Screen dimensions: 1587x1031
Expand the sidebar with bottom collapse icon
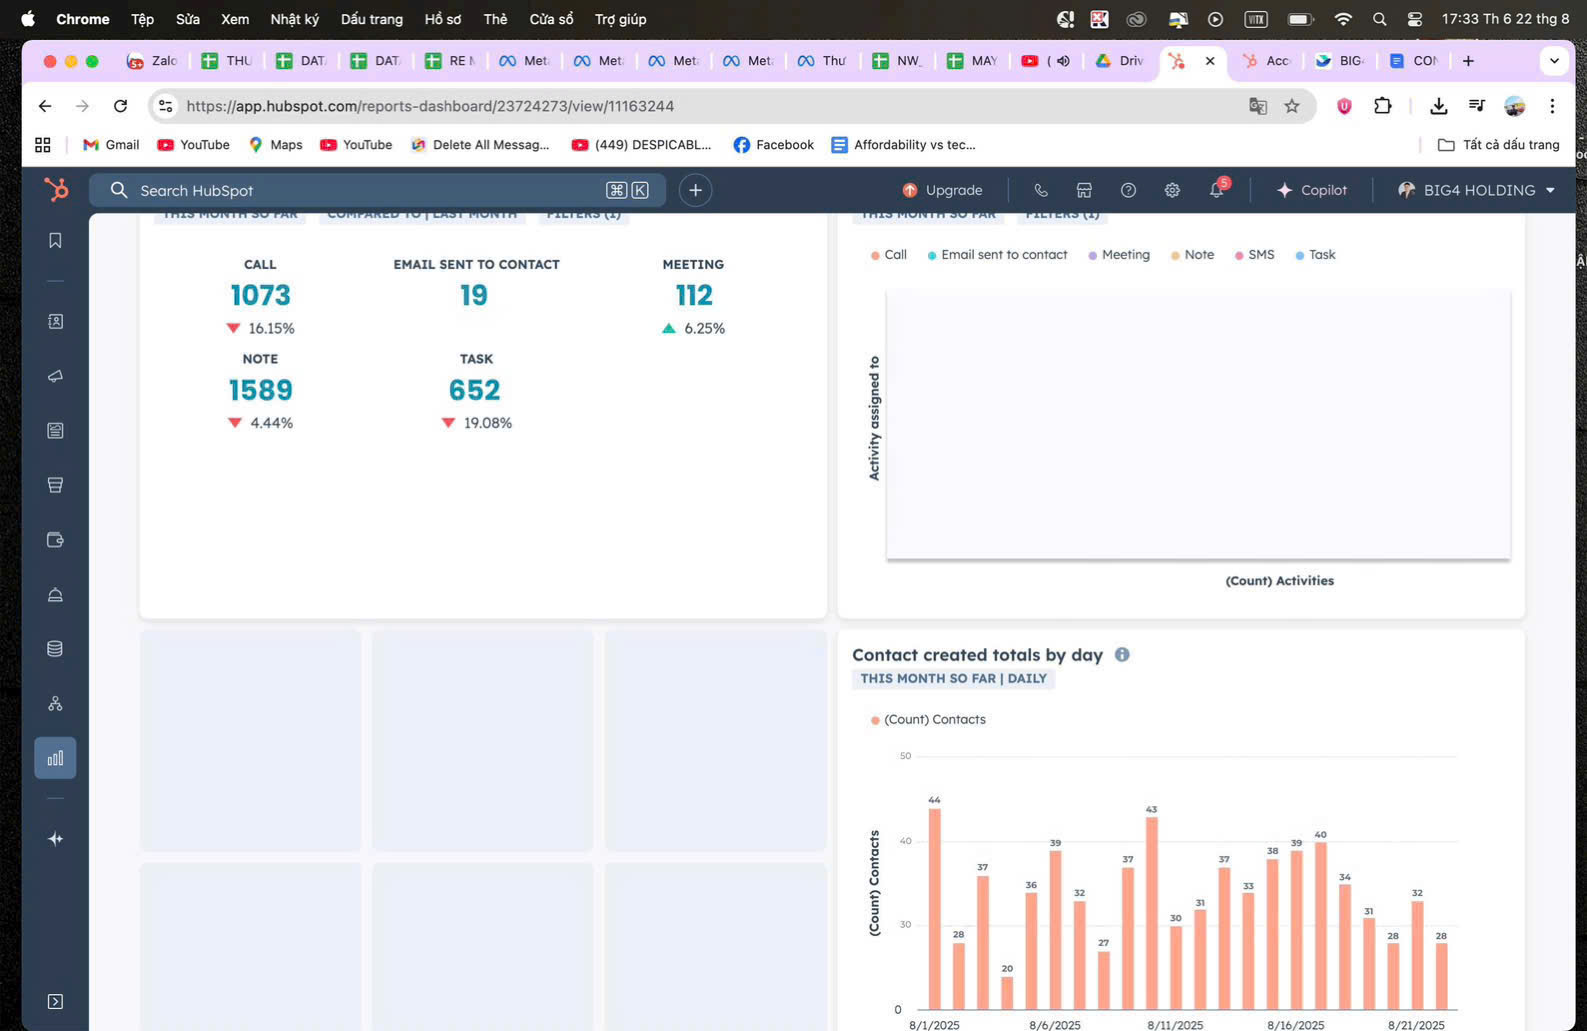(55, 1002)
